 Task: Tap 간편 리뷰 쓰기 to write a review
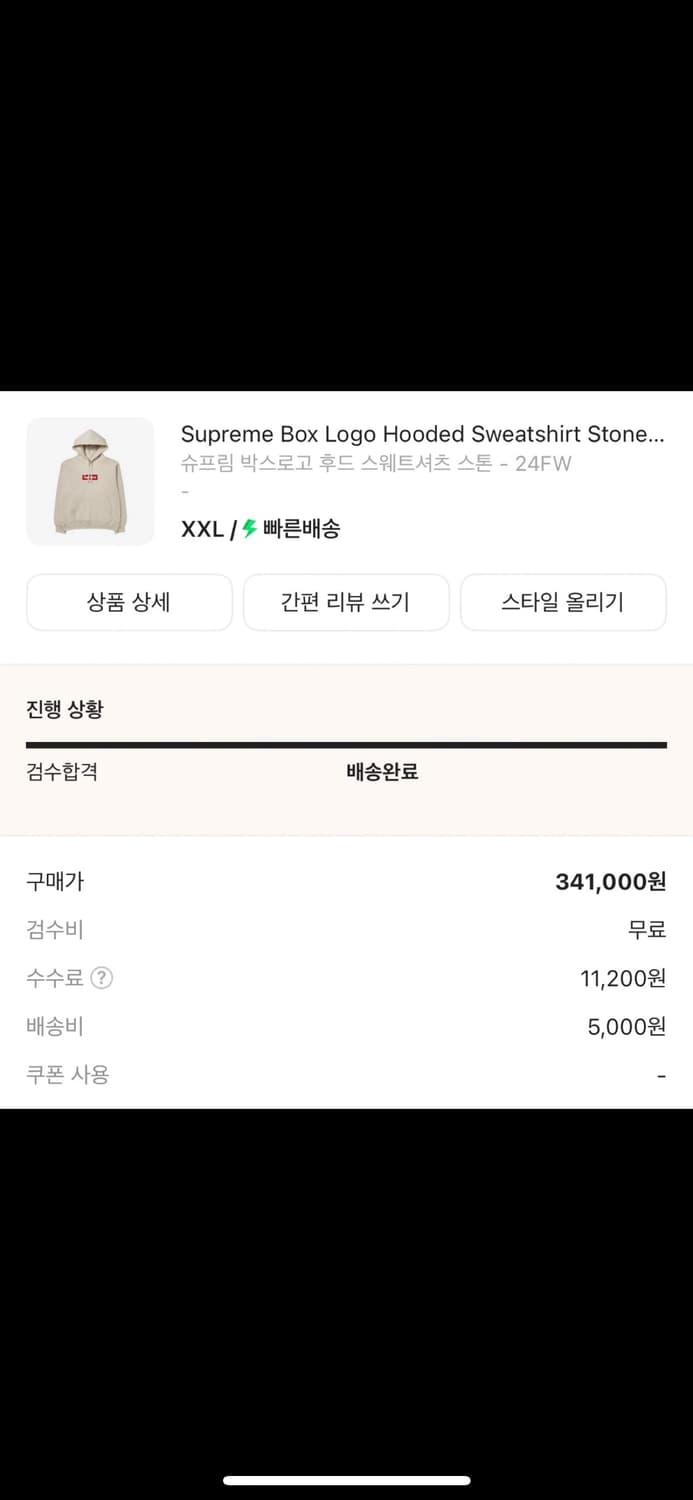(346, 602)
